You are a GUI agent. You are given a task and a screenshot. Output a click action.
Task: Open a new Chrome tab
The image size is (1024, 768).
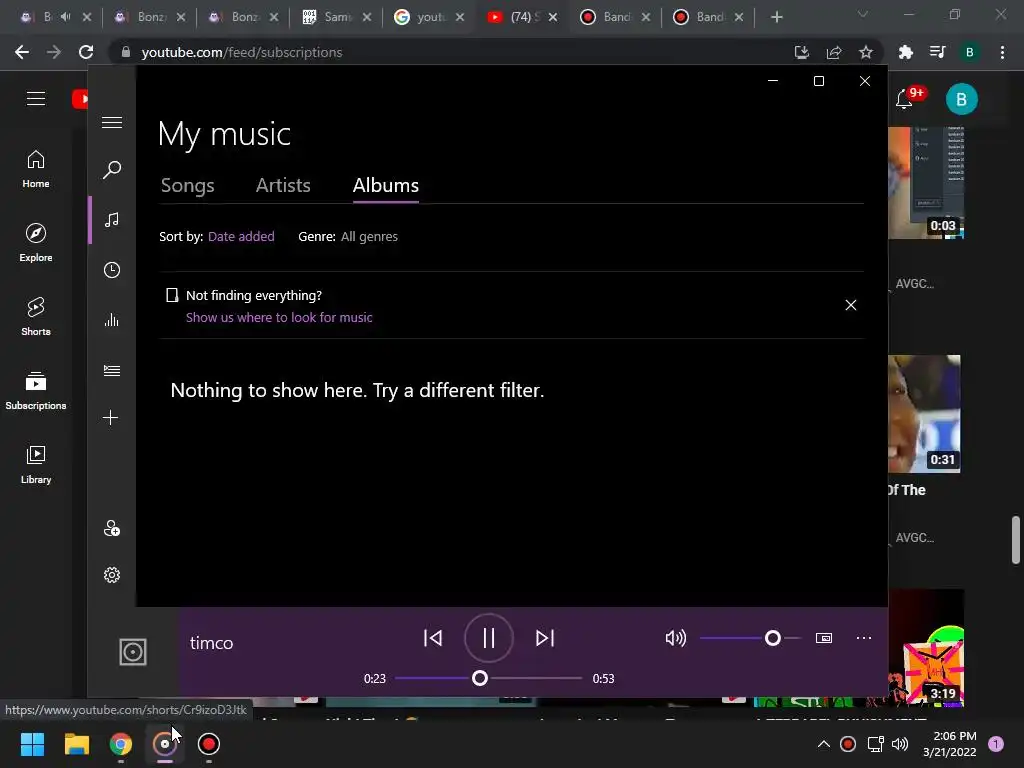coord(776,17)
